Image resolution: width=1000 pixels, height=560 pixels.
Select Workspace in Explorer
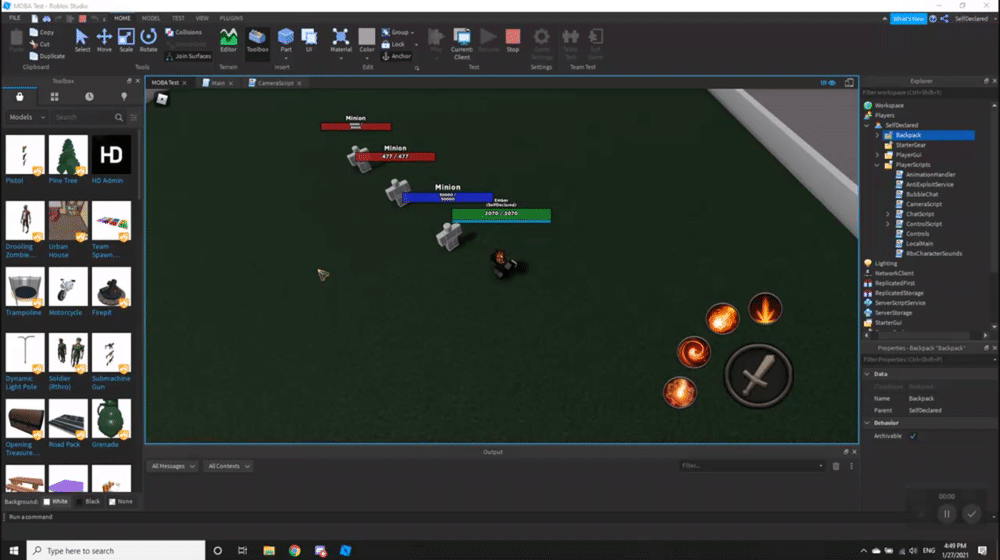(888, 105)
